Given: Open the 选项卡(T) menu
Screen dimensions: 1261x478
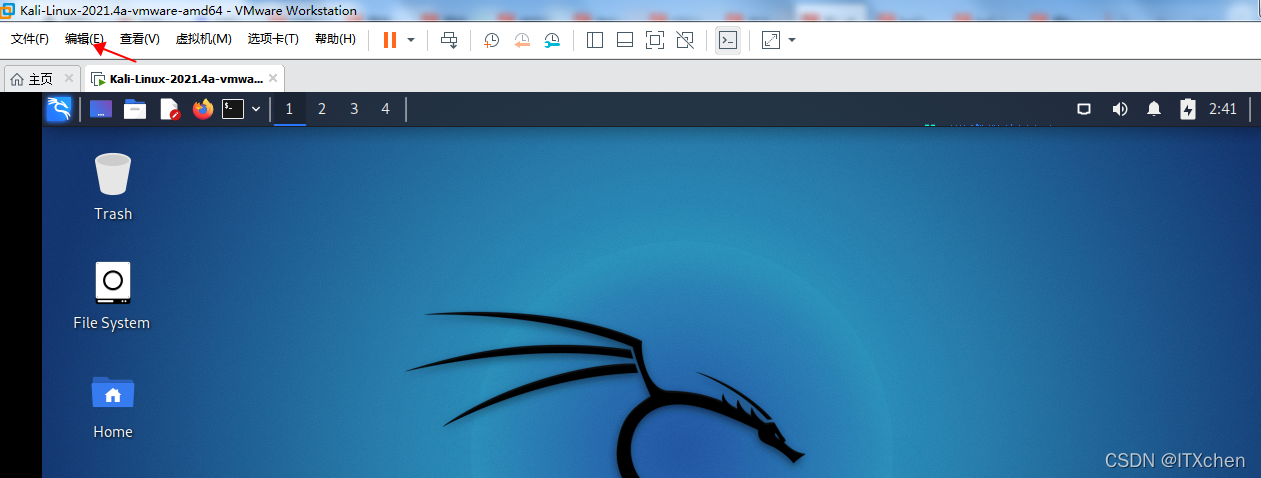Looking at the screenshot, I should click(x=273, y=39).
